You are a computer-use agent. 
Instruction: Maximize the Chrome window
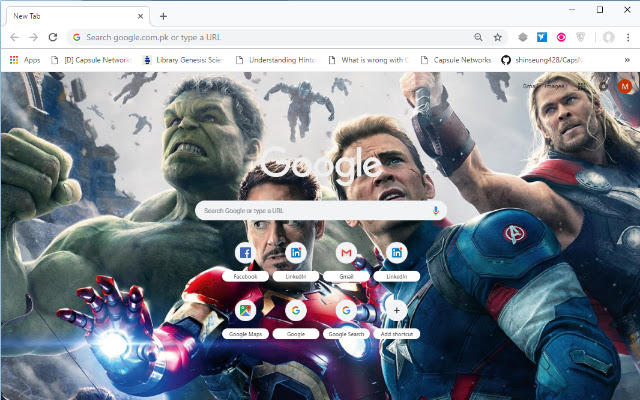click(600, 9)
